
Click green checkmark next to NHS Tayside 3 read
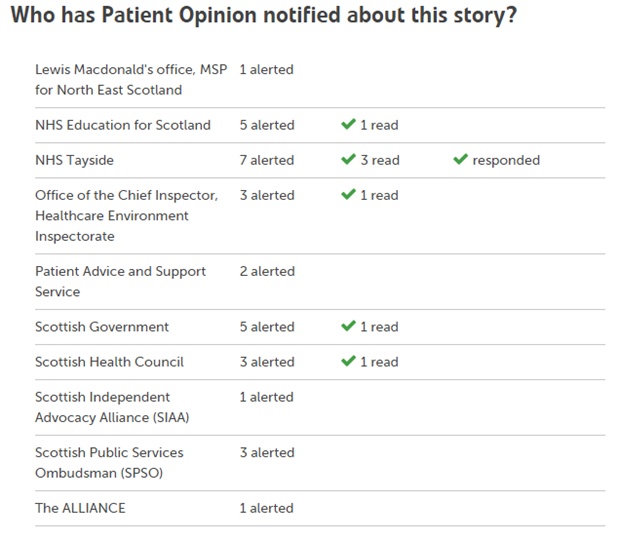point(348,159)
